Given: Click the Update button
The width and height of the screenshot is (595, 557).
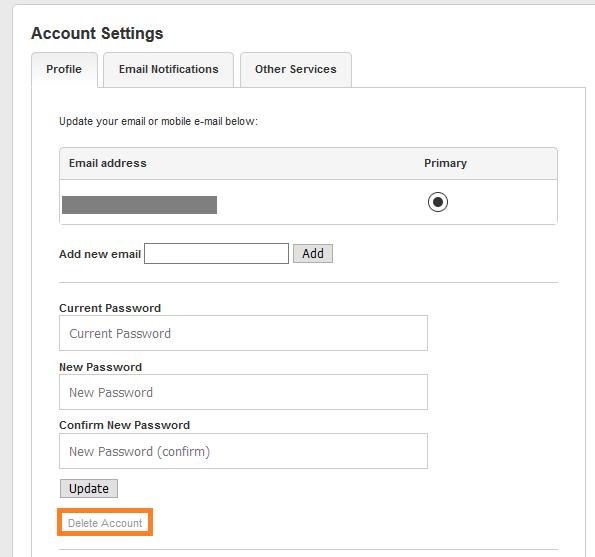Looking at the screenshot, I should 89,488.
